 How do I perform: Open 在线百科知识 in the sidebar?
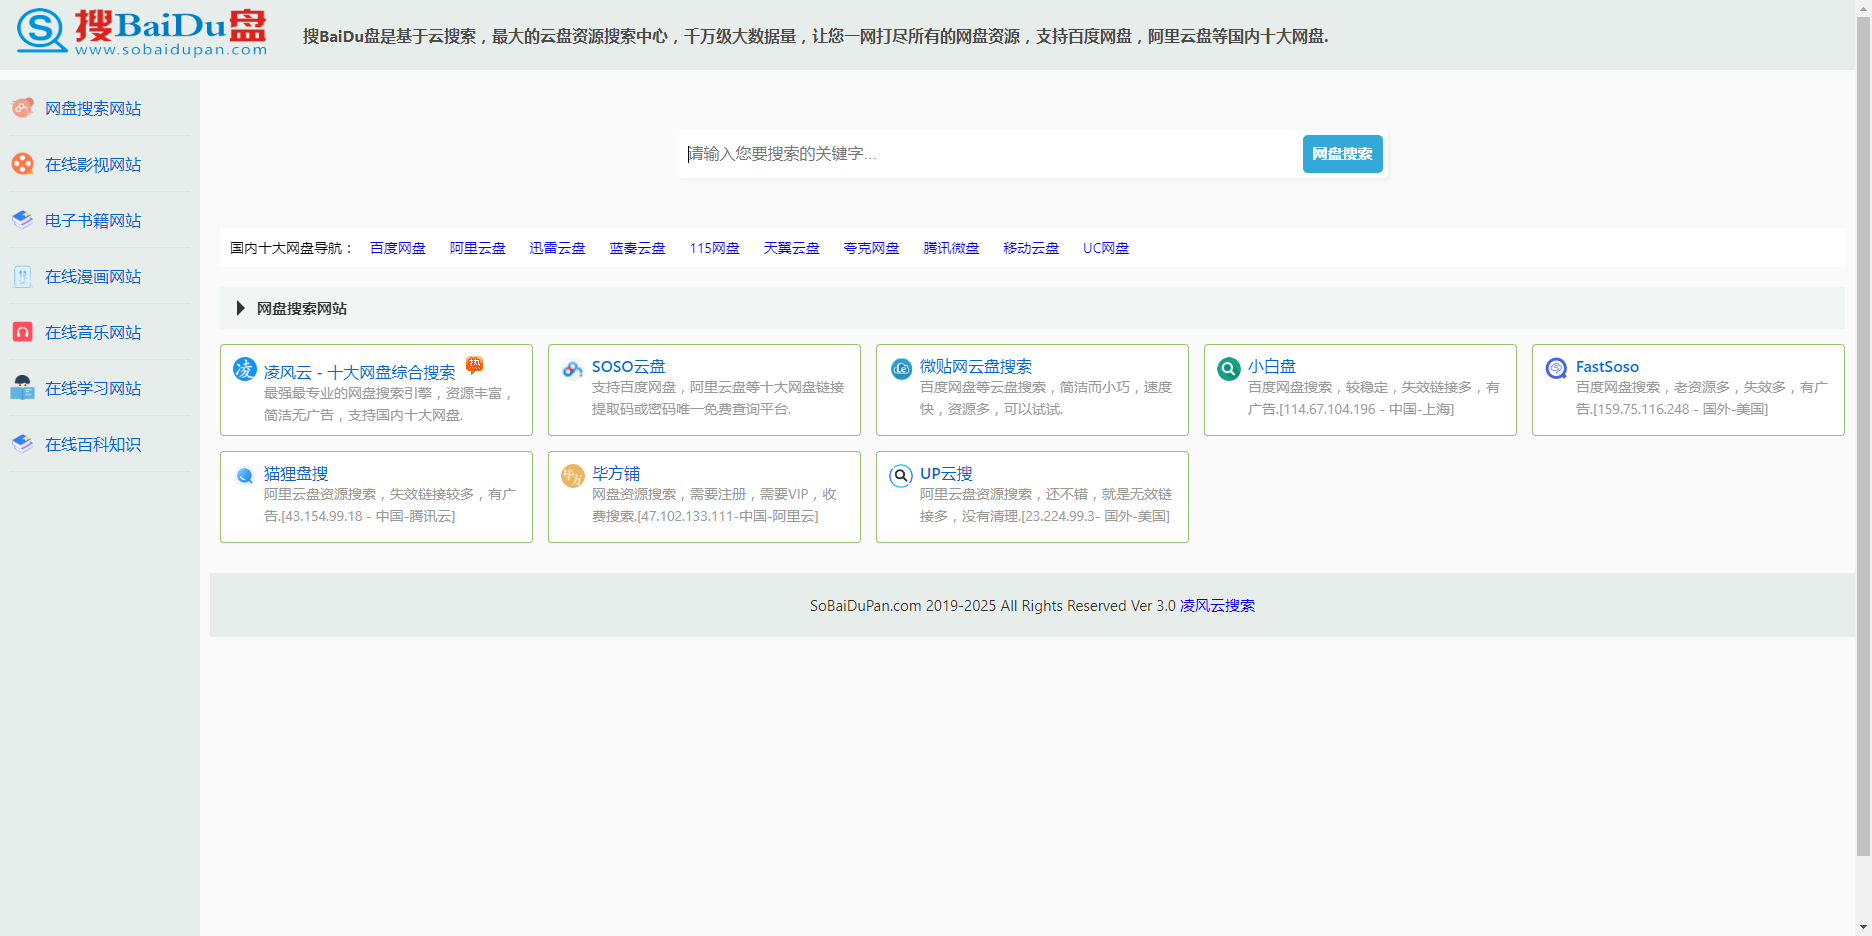tap(93, 444)
